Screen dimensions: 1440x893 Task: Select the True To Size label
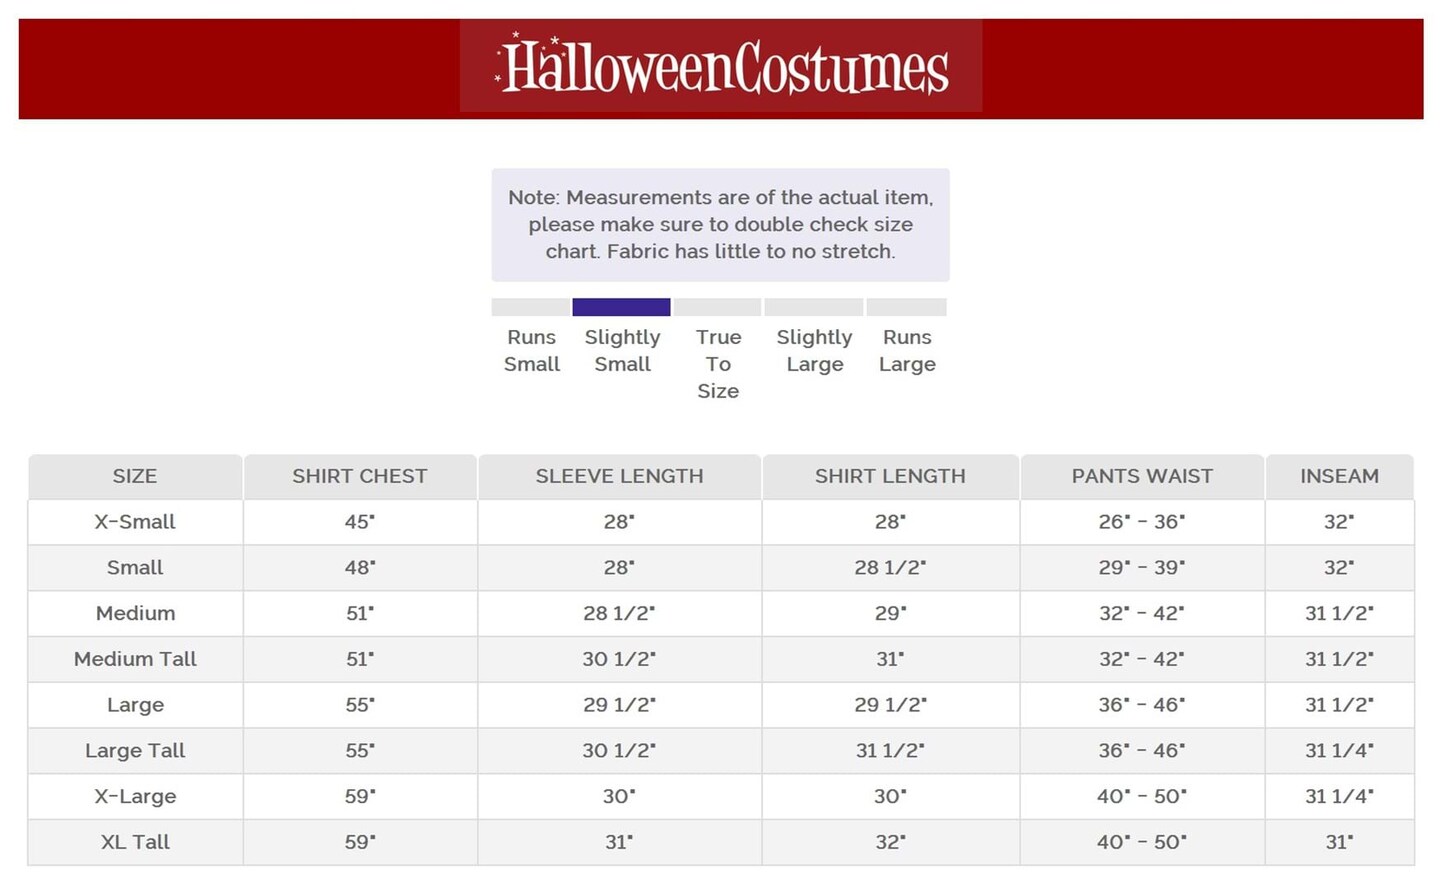click(x=718, y=364)
